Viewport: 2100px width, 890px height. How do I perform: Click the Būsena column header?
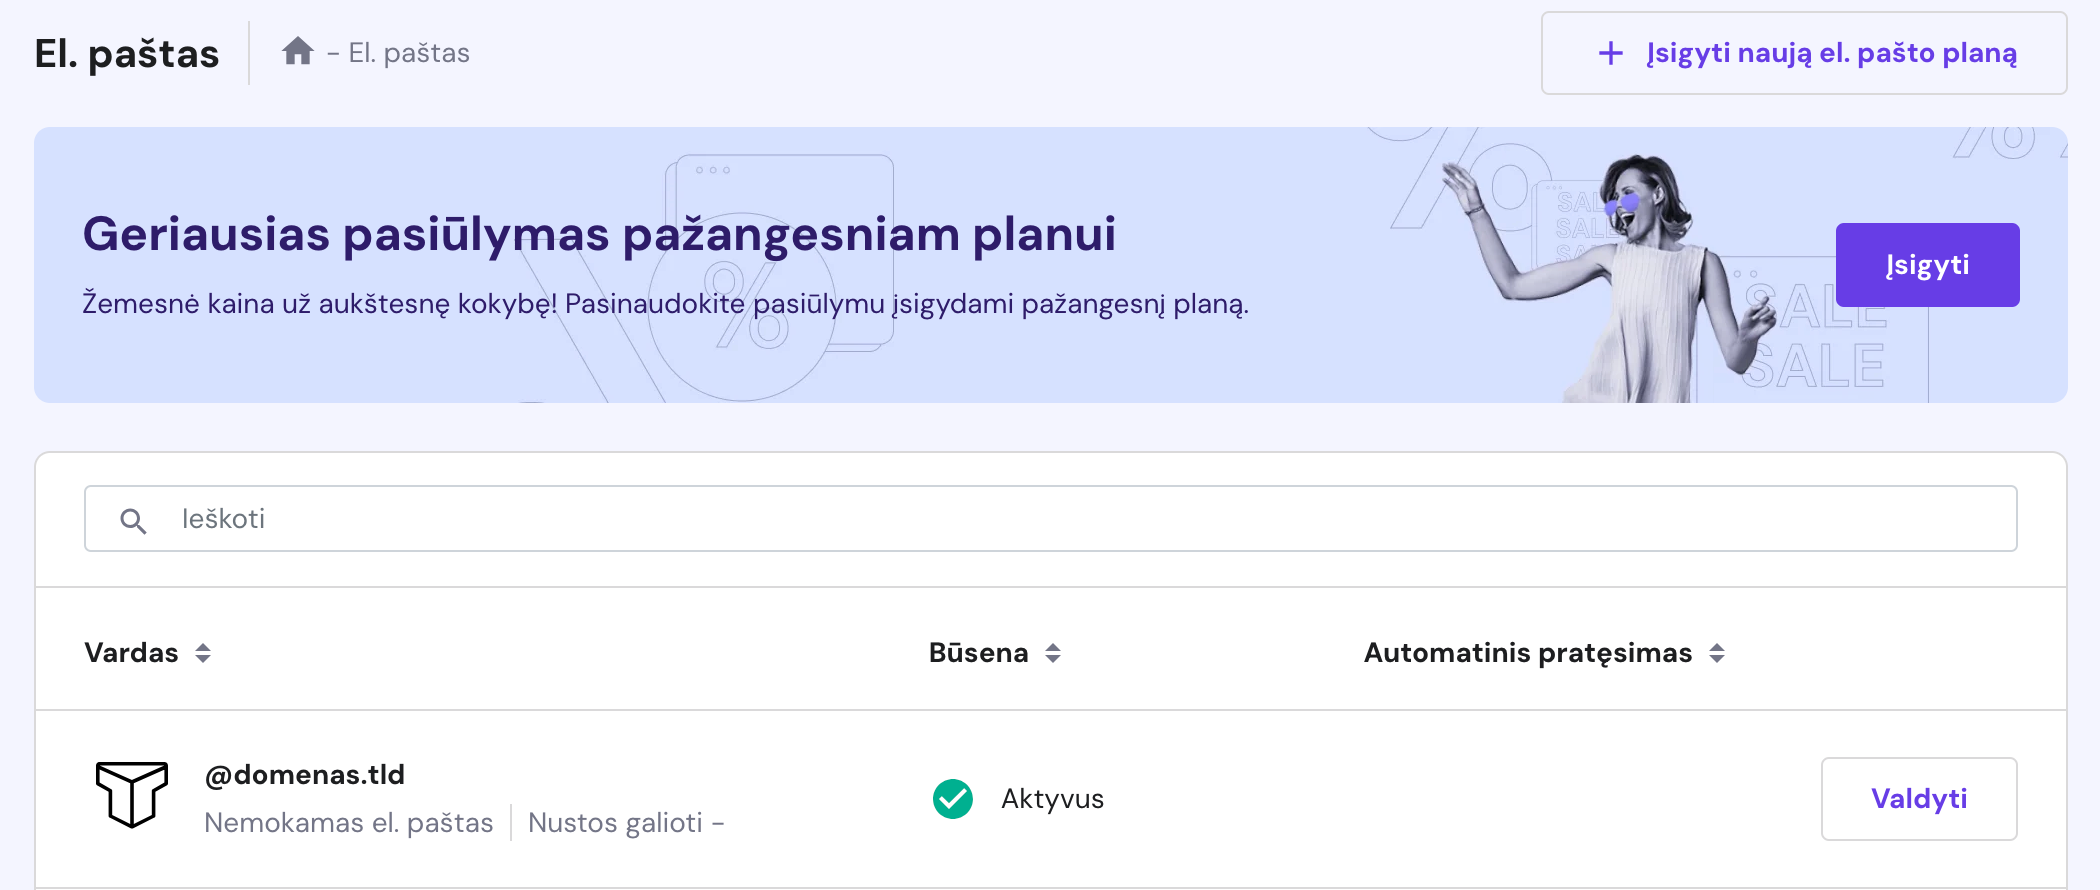coord(978,653)
